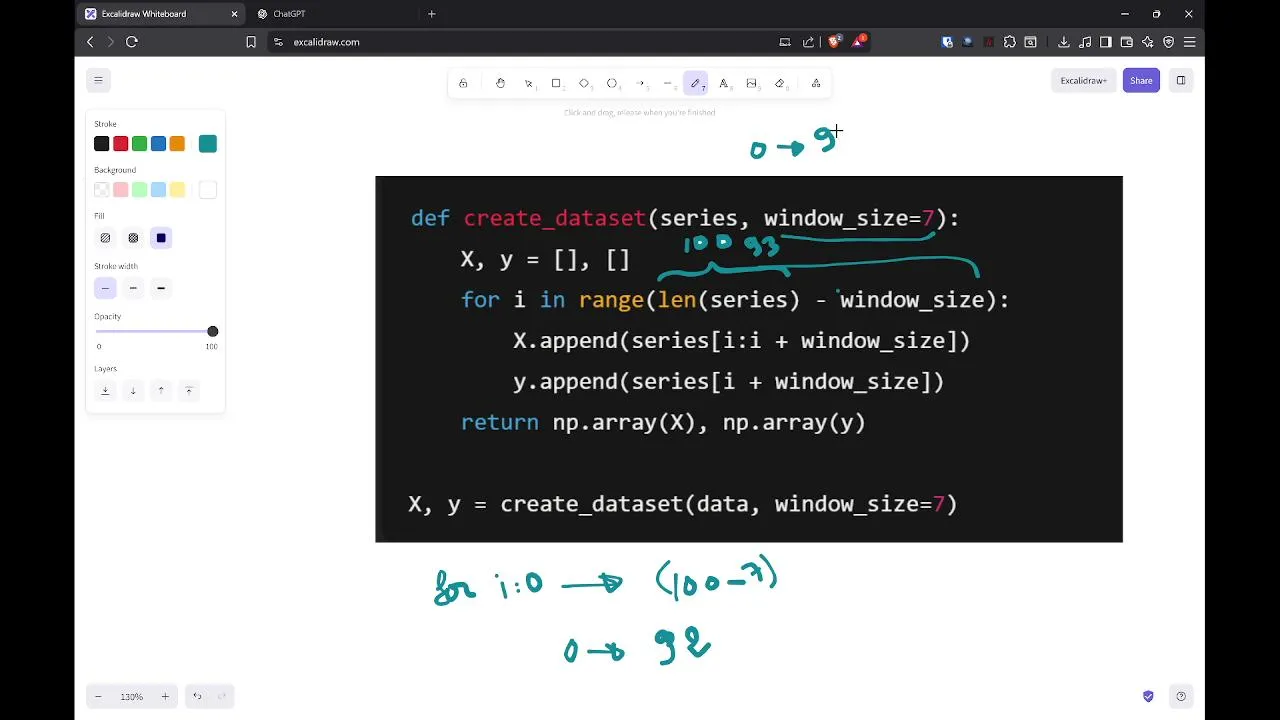Viewport: 1280px width, 720px height.
Task: Select the Rectangle tool
Action: point(556,84)
